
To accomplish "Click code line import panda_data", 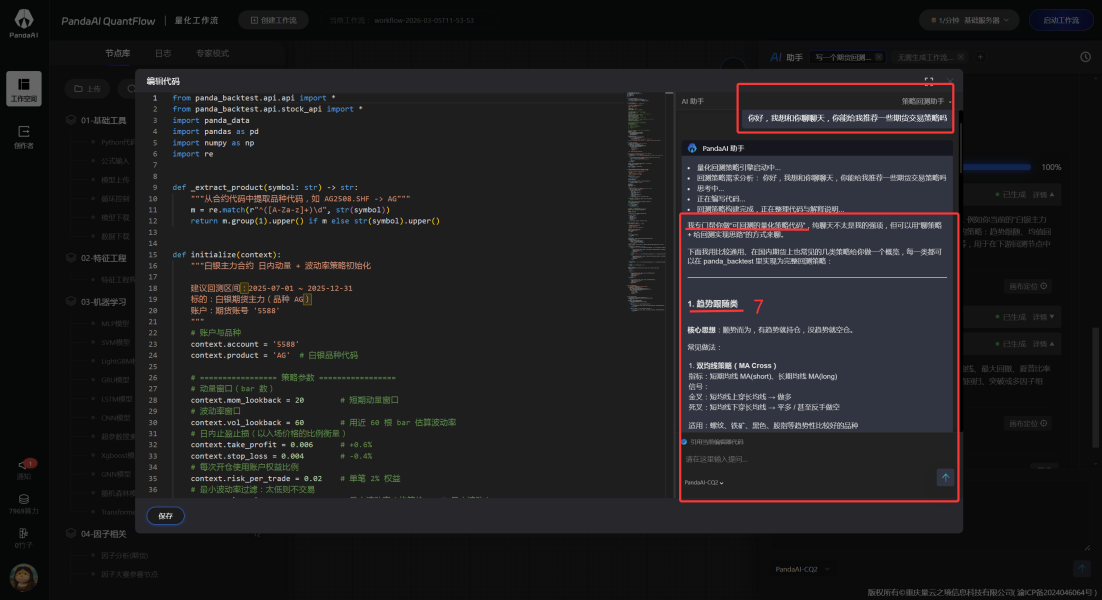I will 211,120.
